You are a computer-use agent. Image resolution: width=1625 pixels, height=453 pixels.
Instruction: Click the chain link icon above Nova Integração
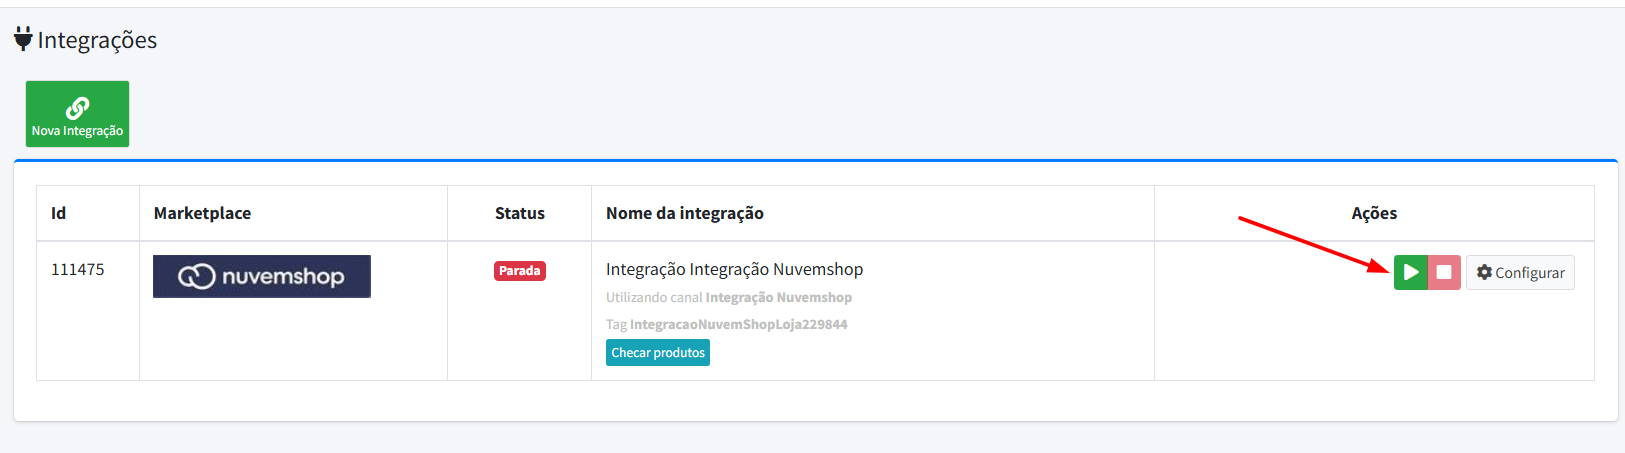pyautogui.click(x=77, y=107)
